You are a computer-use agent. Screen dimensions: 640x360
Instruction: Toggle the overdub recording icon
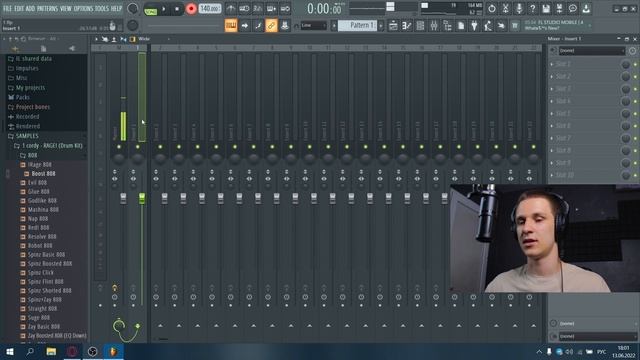click(x=271, y=9)
